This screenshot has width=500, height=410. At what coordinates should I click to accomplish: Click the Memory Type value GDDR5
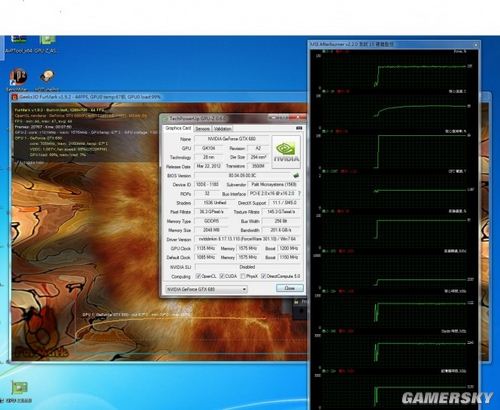212,221
